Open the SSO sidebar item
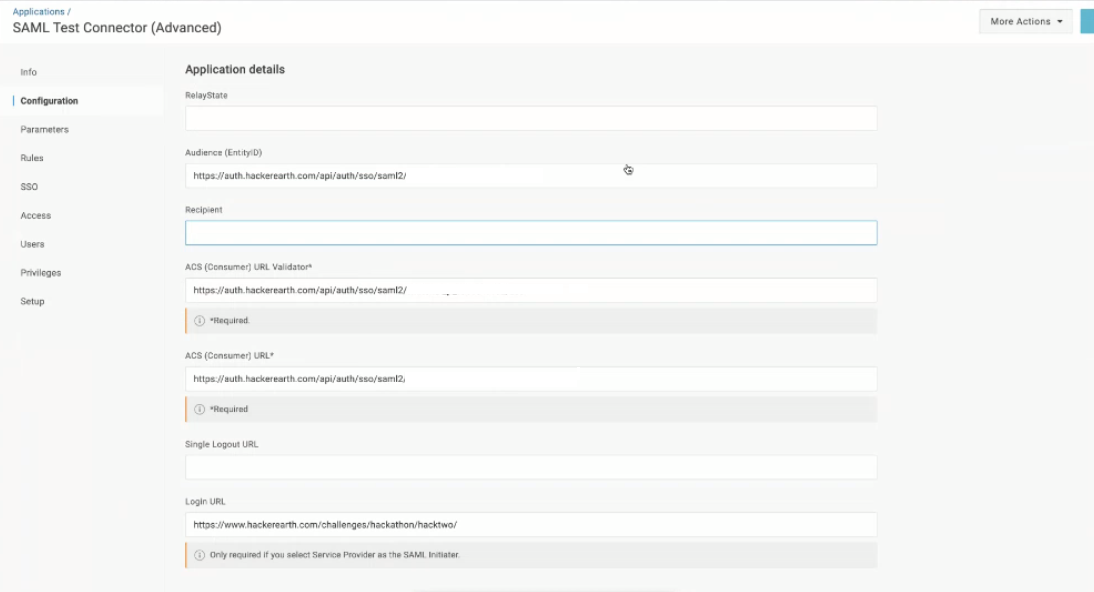The height and width of the screenshot is (592, 1094). click(29, 186)
